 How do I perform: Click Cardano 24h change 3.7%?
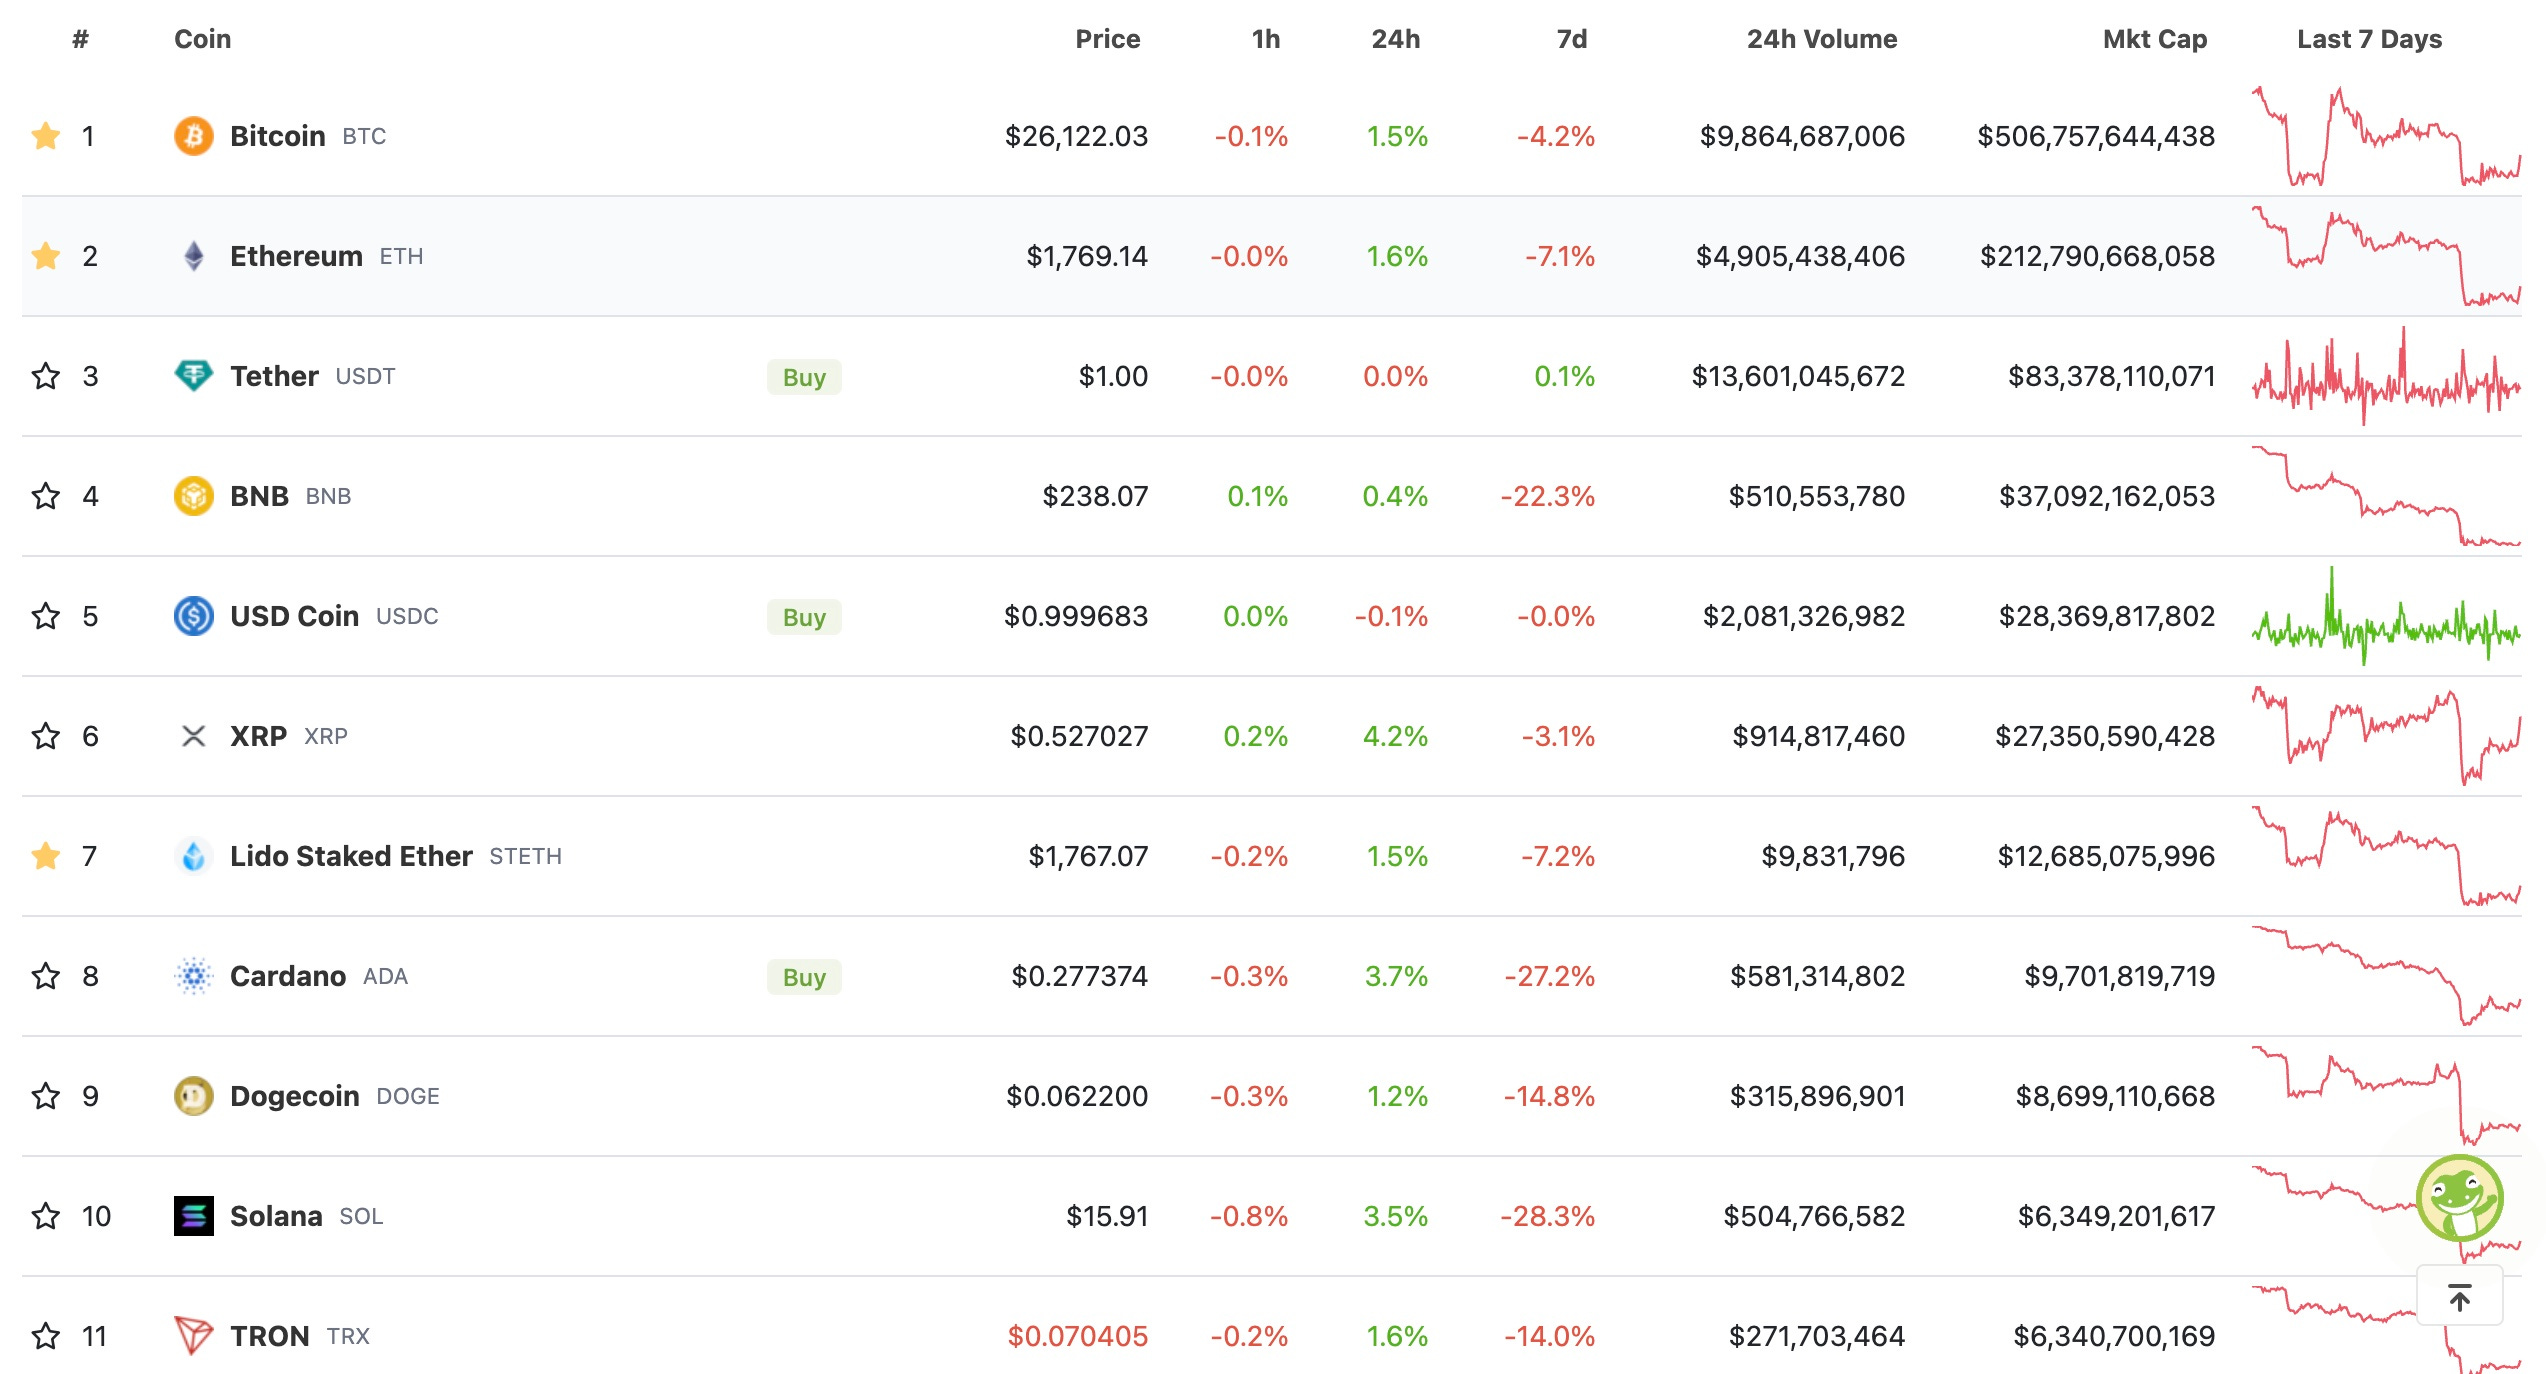(1396, 976)
